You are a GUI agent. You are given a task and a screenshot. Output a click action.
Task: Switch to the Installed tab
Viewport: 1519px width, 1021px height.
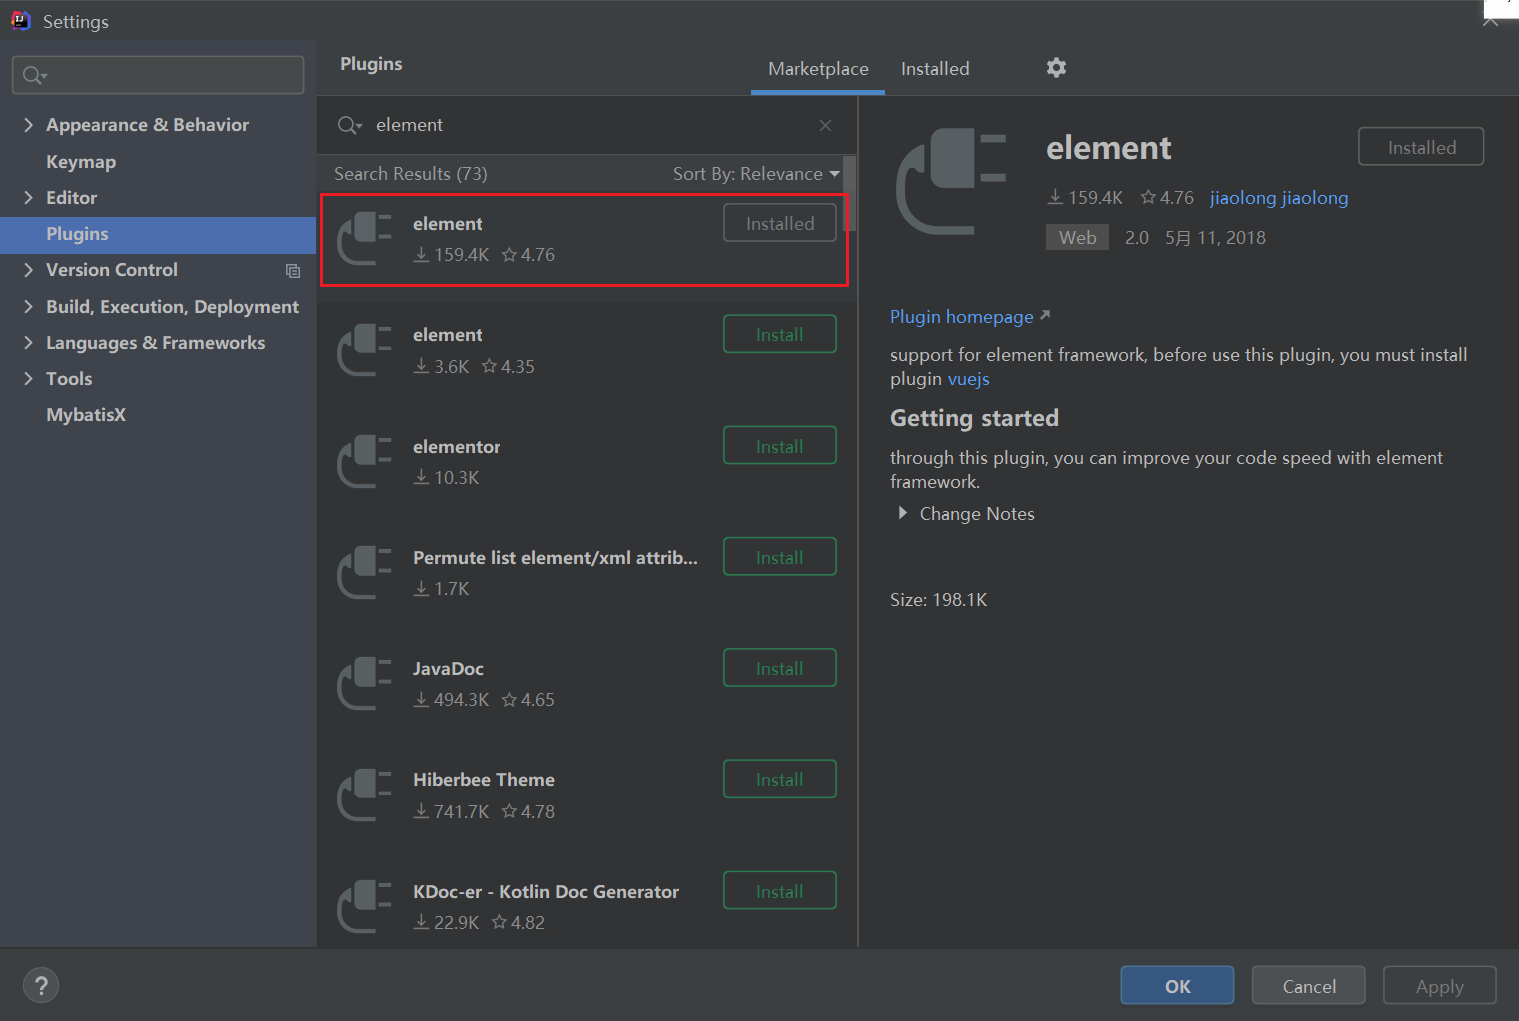[x=935, y=69]
